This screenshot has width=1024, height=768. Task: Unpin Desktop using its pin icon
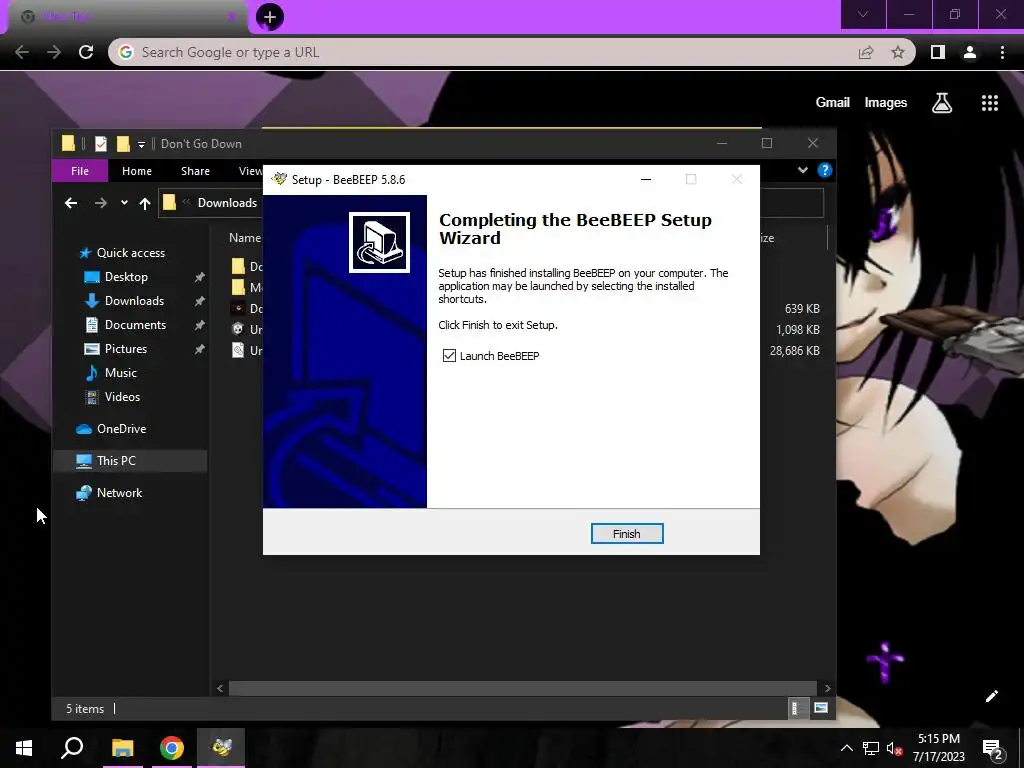199,278
